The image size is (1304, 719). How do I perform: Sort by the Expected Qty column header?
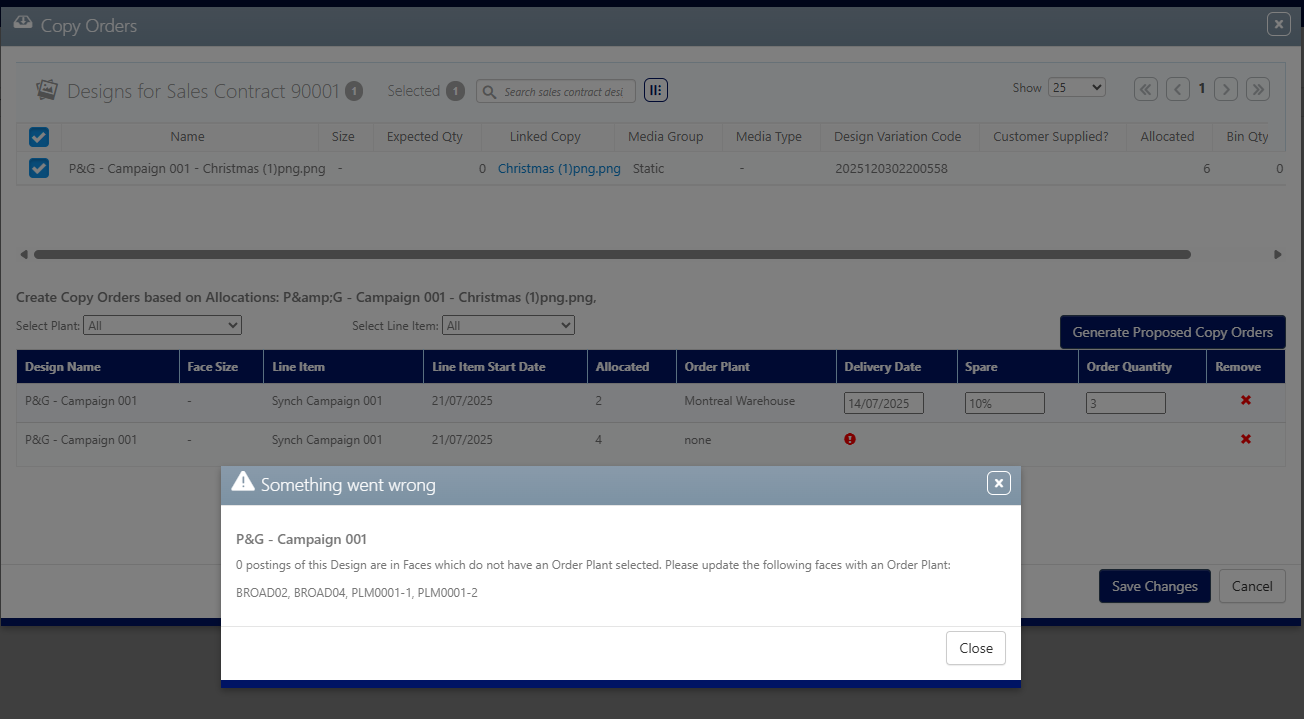click(425, 137)
